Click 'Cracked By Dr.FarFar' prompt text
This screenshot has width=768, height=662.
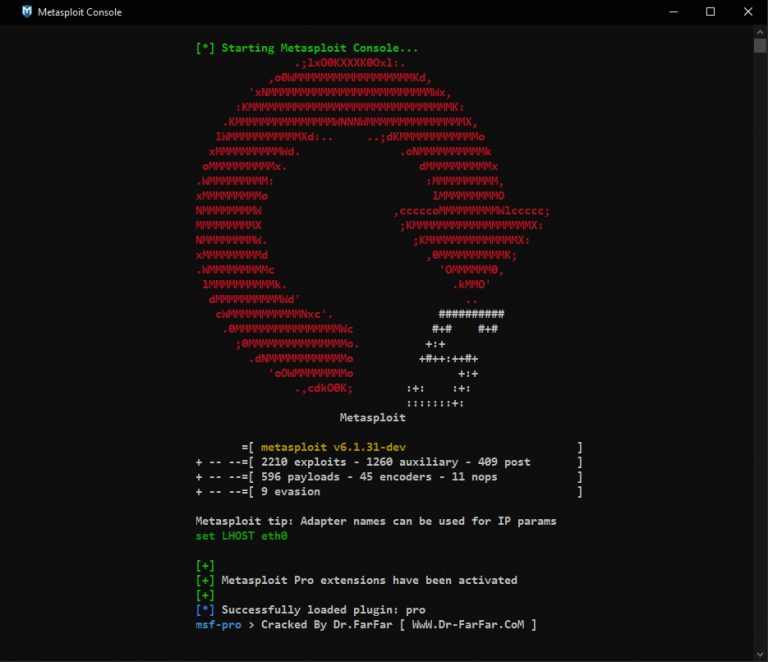point(327,625)
